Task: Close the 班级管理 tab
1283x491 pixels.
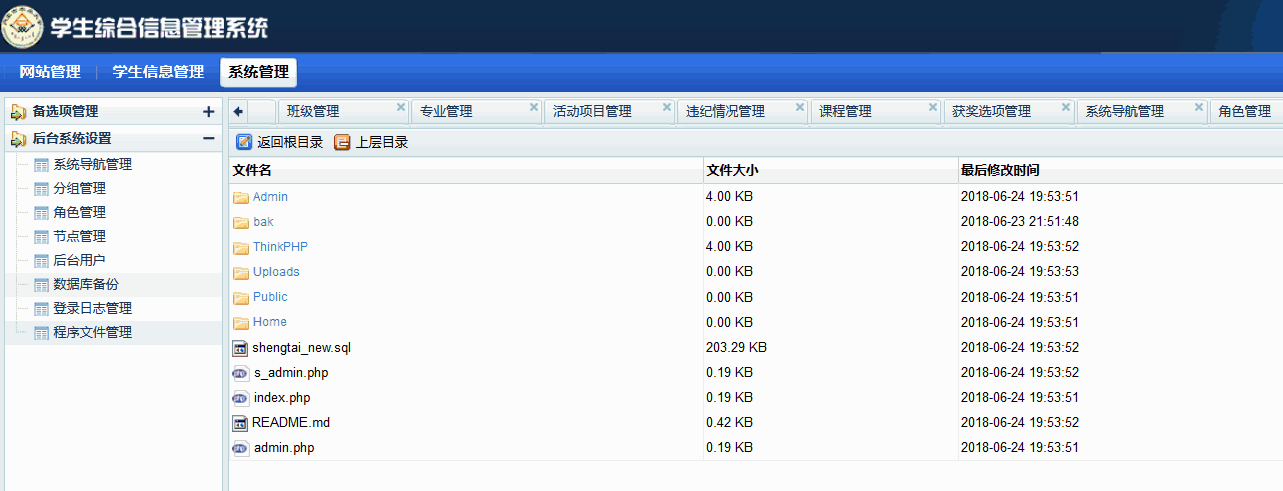Action: pyautogui.click(x=401, y=107)
